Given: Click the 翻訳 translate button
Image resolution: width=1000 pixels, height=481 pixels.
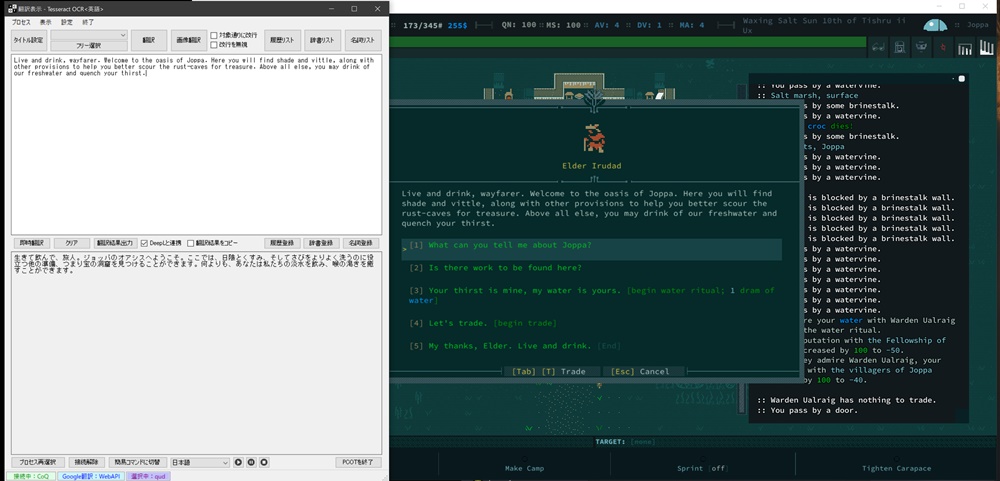Looking at the screenshot, I should coord(149,40).
